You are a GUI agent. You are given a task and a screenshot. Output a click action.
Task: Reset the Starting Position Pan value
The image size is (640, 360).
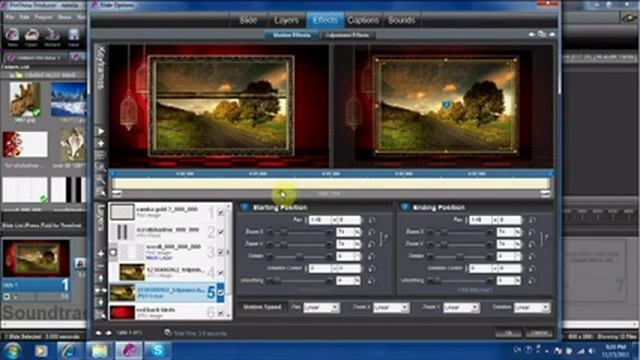pyautogui.click(x=371, y=220)
